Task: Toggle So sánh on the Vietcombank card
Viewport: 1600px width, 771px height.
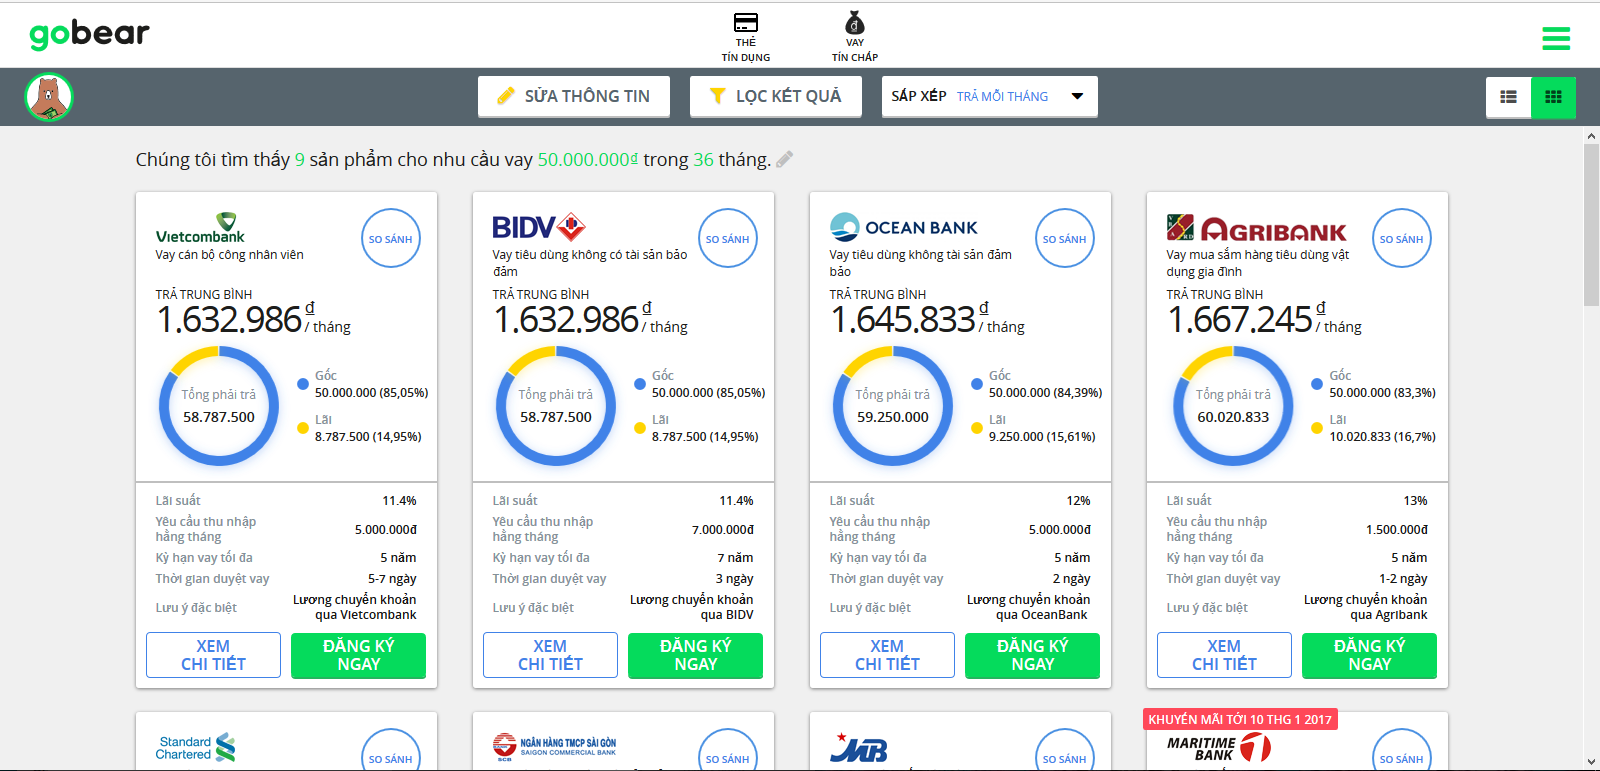Action: (x=390, y=238)
